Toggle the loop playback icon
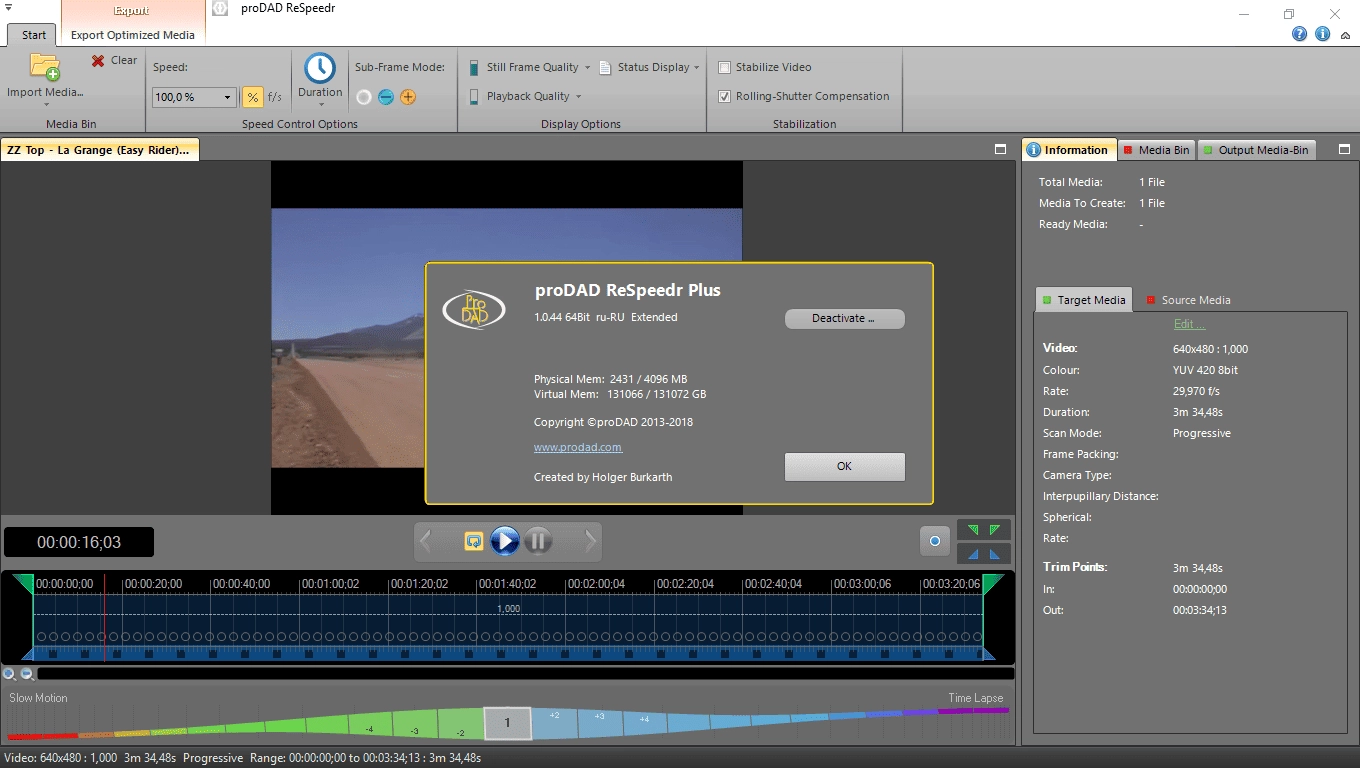Screen dimensions: 1360x768 pyautogui.click(x=474, y=541)
